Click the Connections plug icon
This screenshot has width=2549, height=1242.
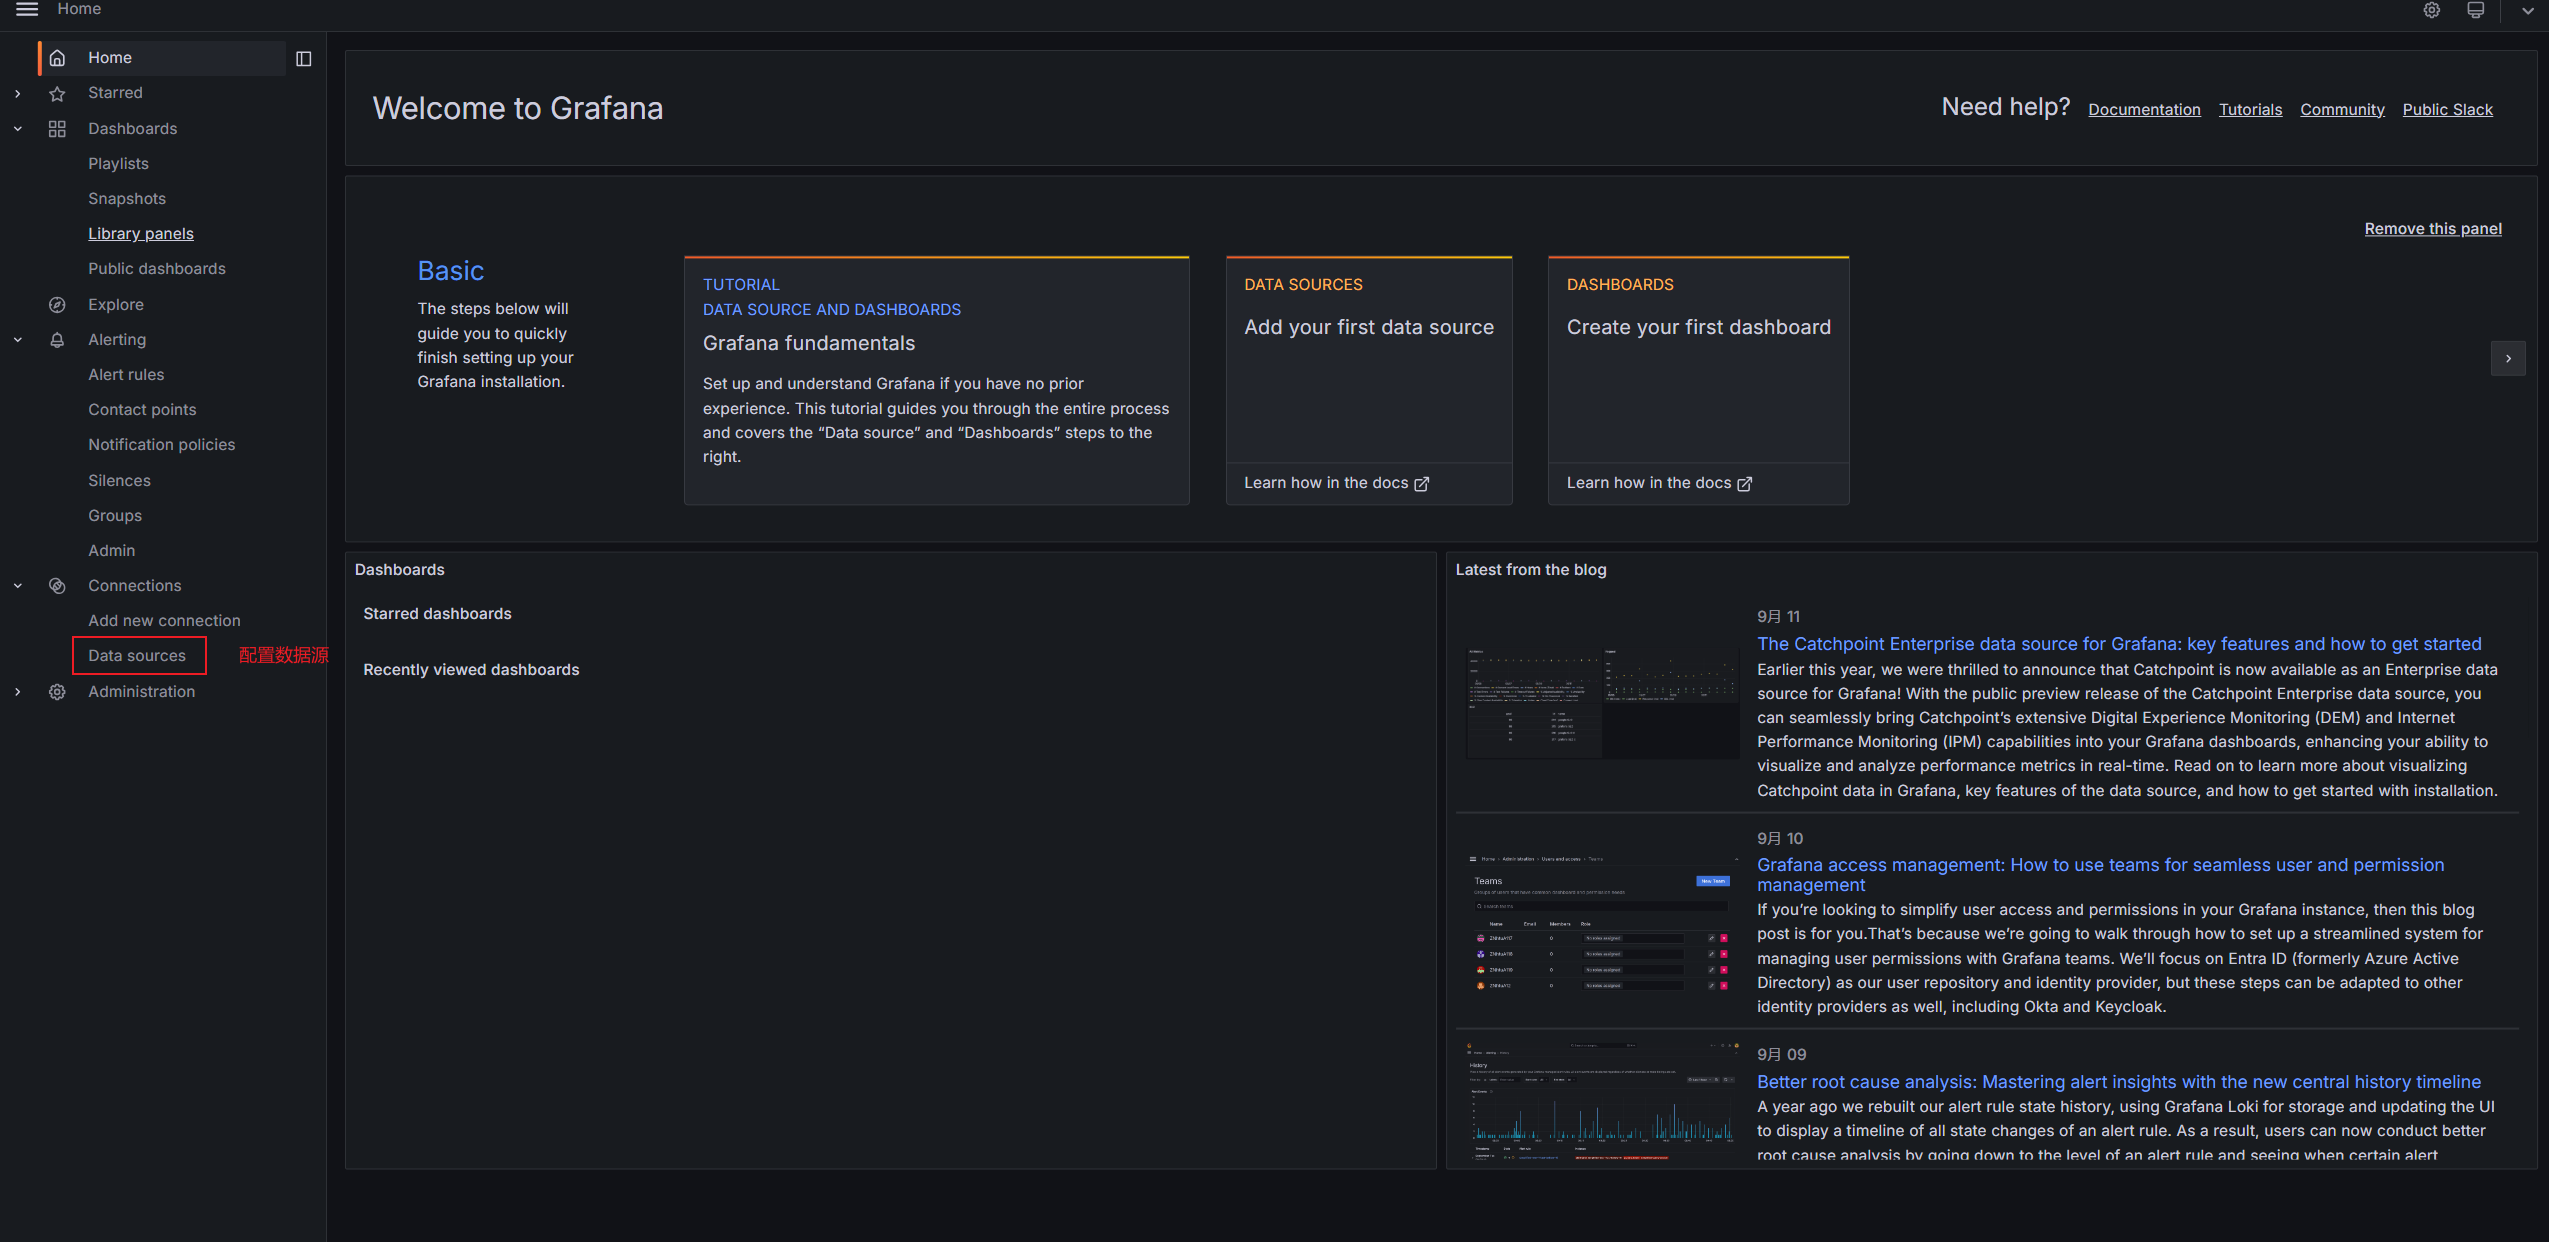(x=58, y=586)
